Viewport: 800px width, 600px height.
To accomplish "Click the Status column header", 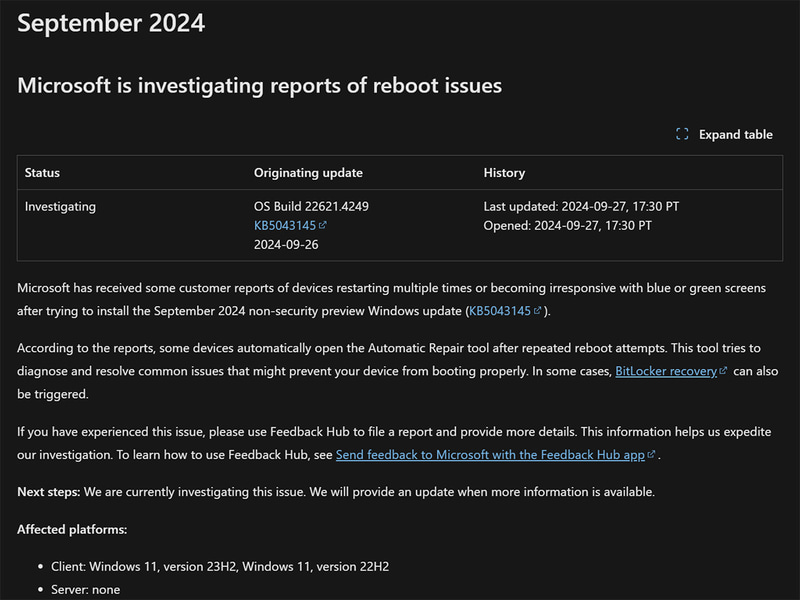I will tap(42, 172).
